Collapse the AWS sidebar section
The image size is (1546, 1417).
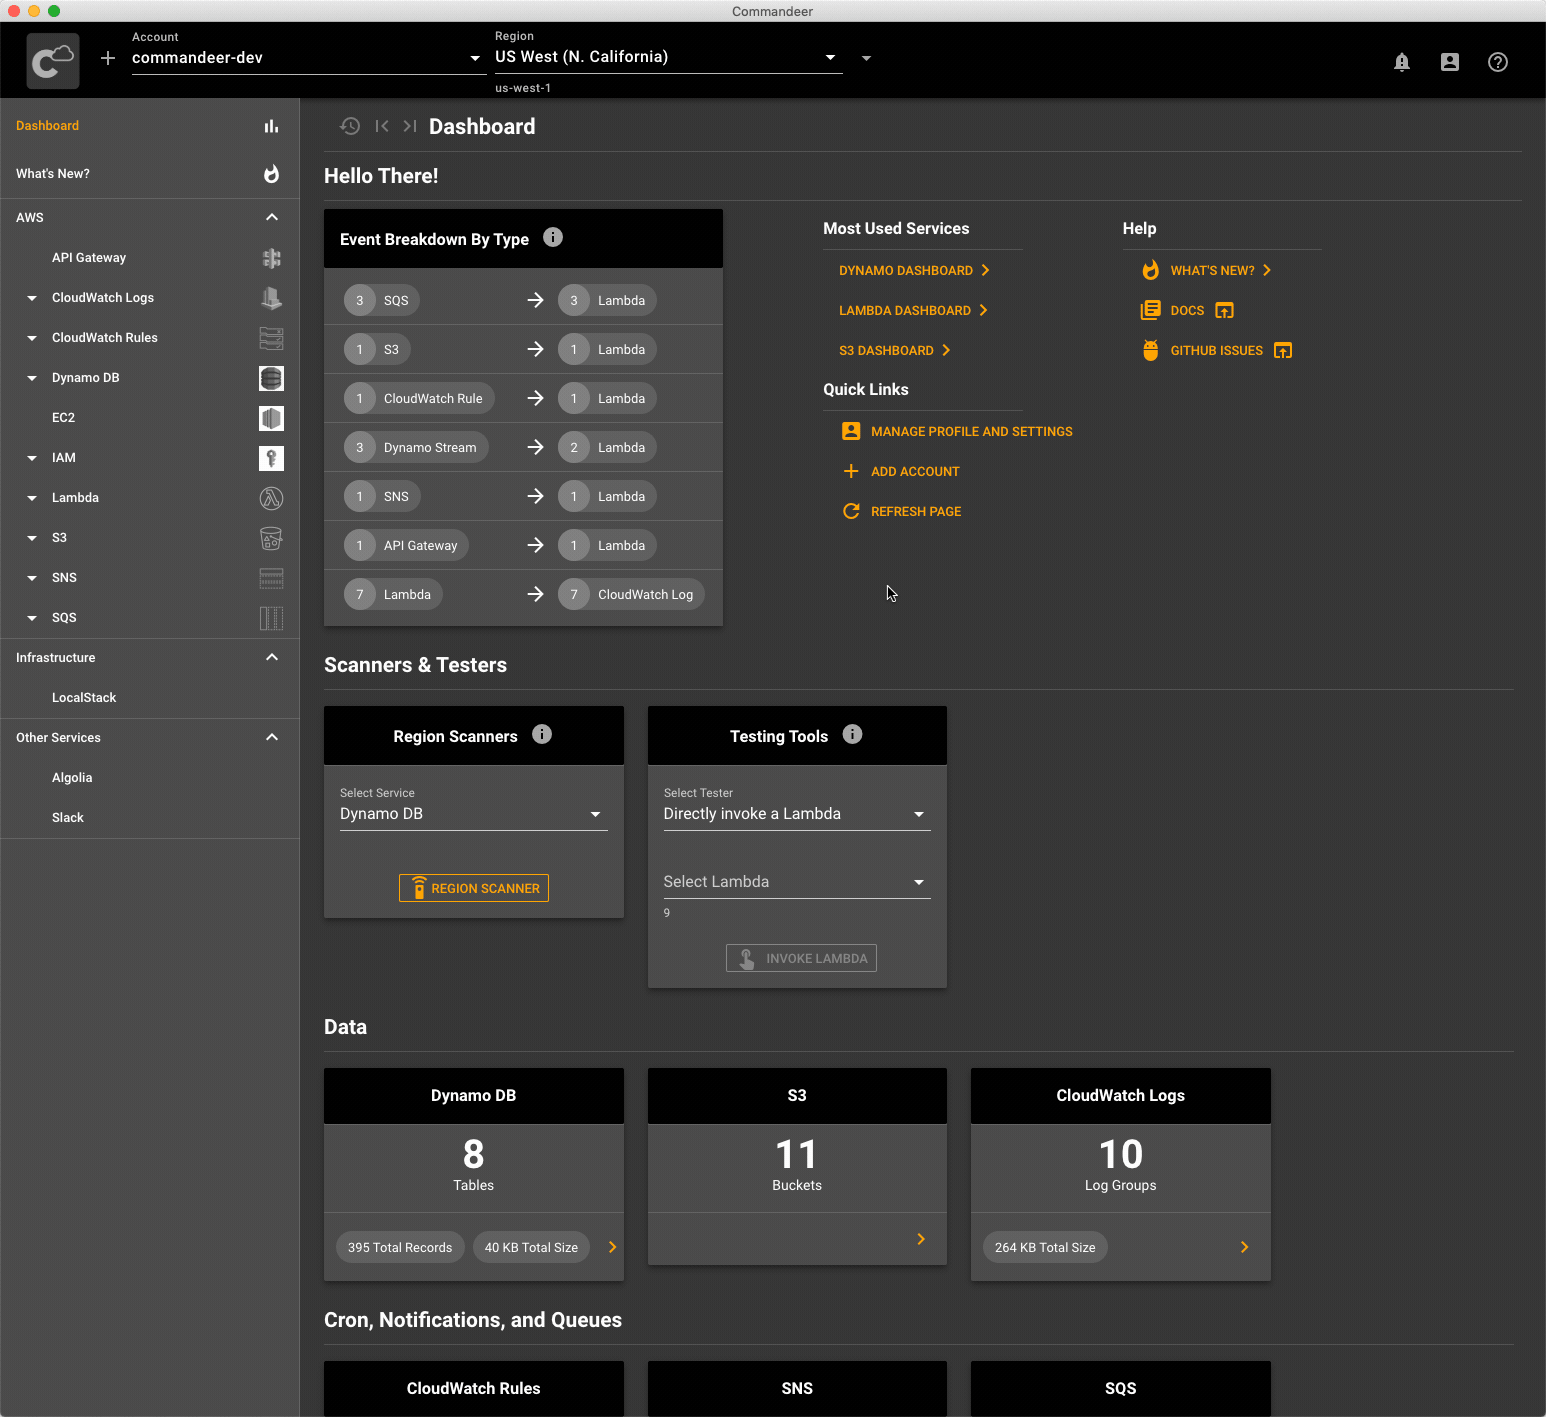pyautogui.click(x=272, y=217)
